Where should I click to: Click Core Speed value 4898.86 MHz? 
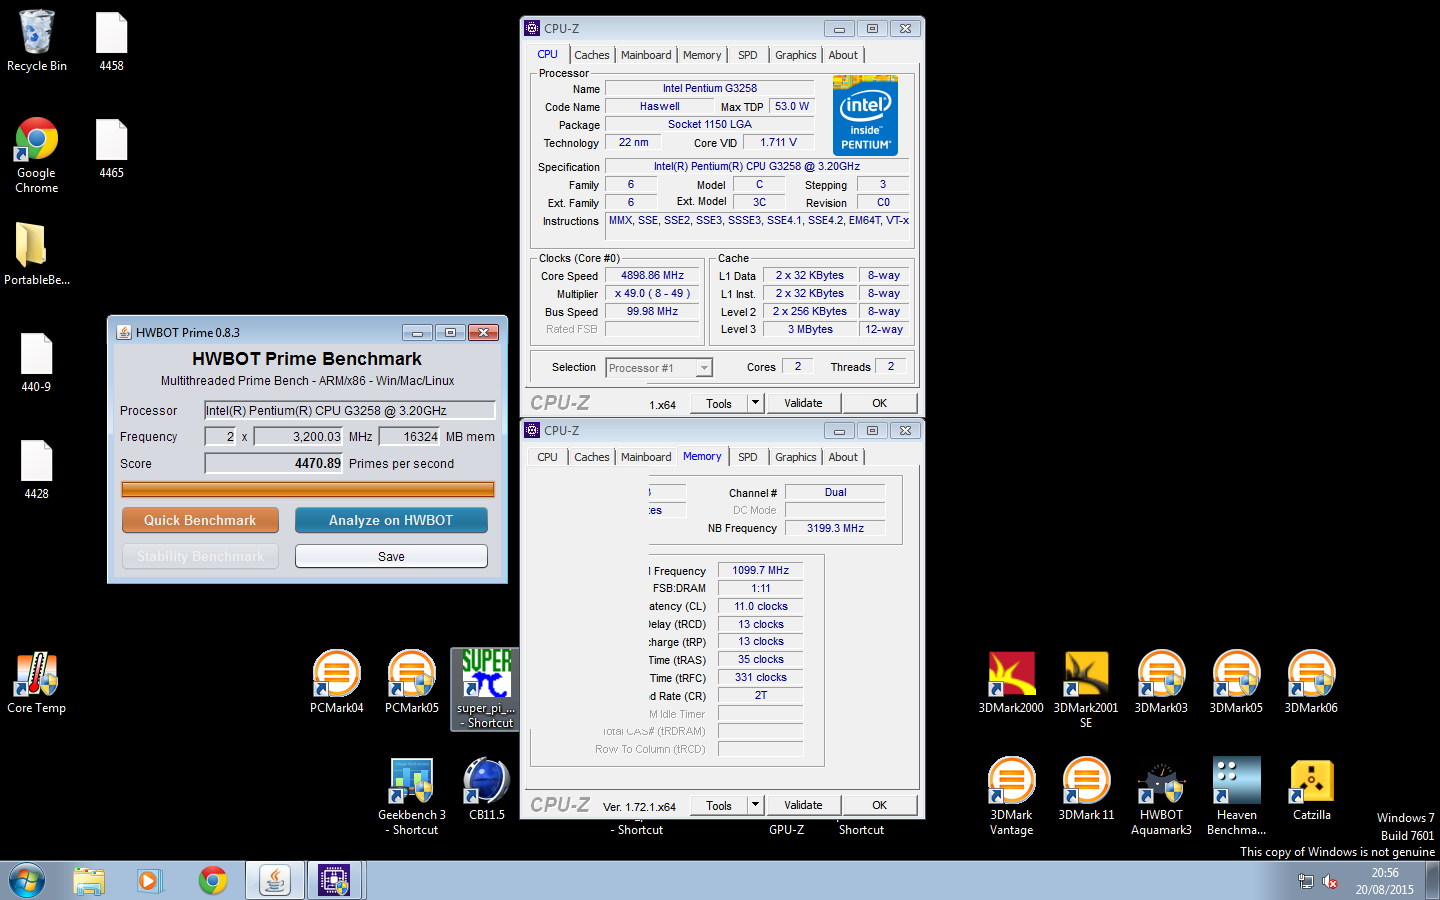[652, 275]
